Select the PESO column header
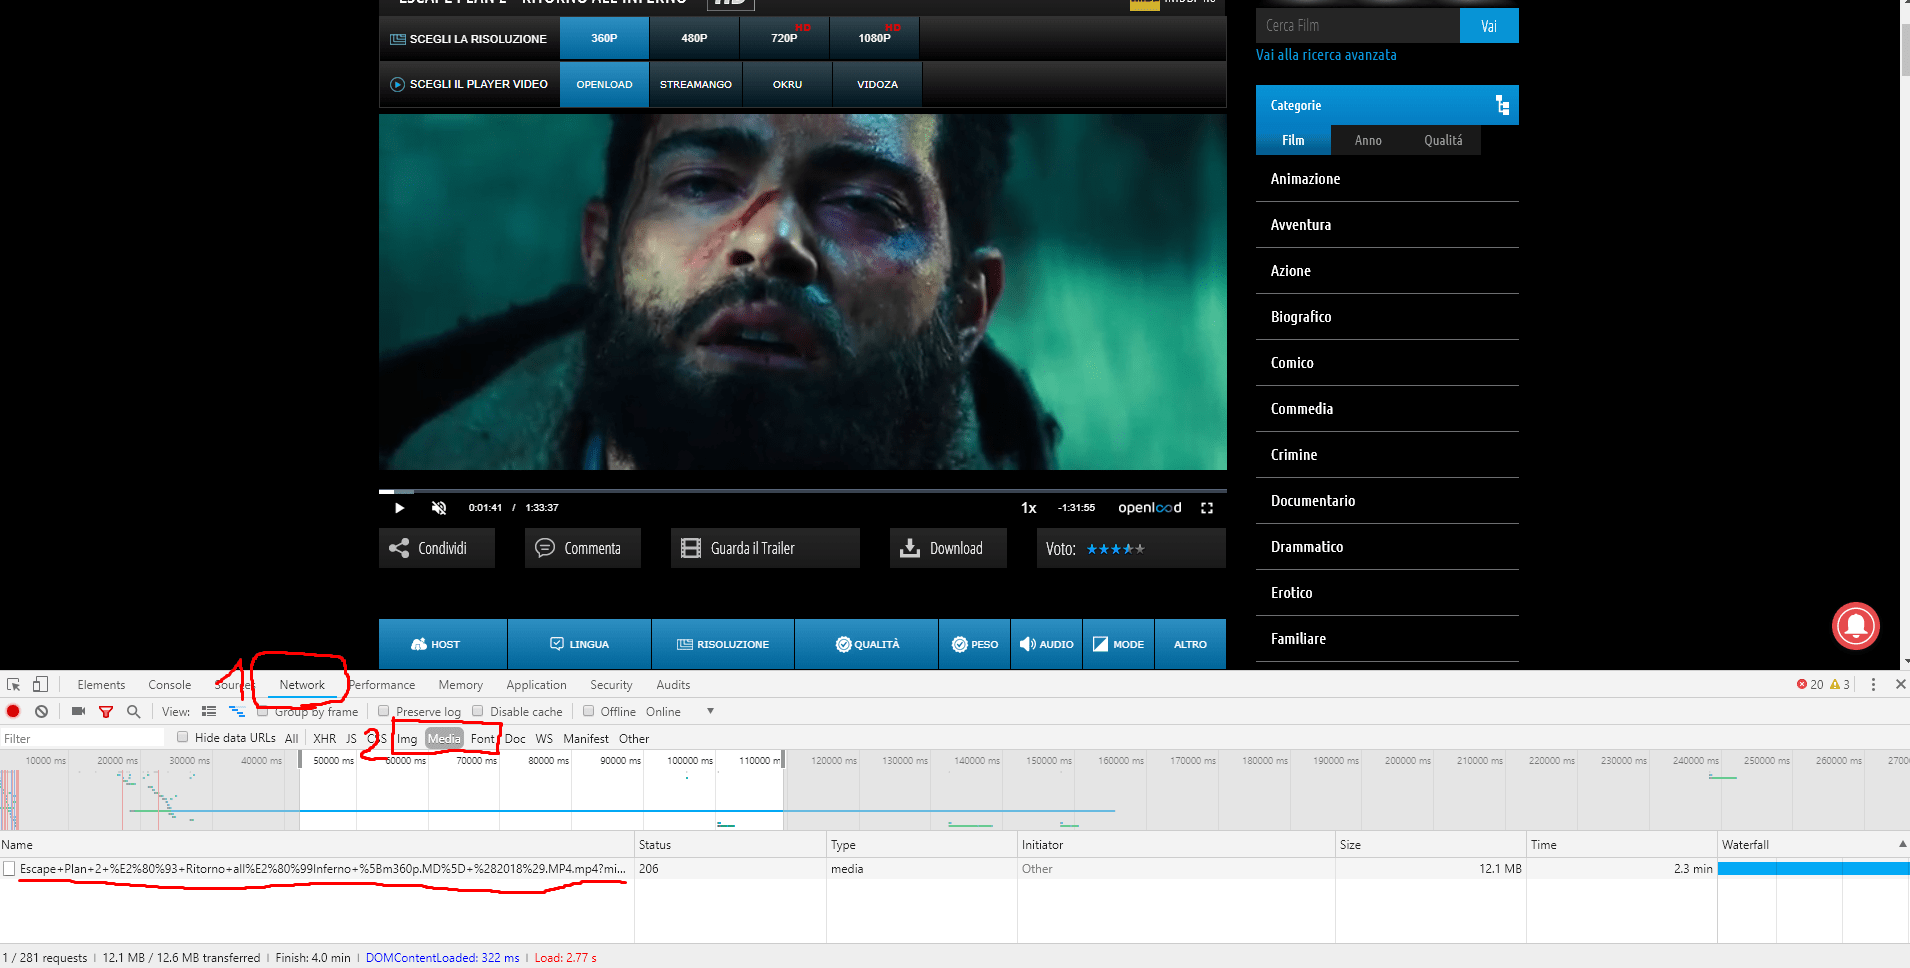 (974, 644)
